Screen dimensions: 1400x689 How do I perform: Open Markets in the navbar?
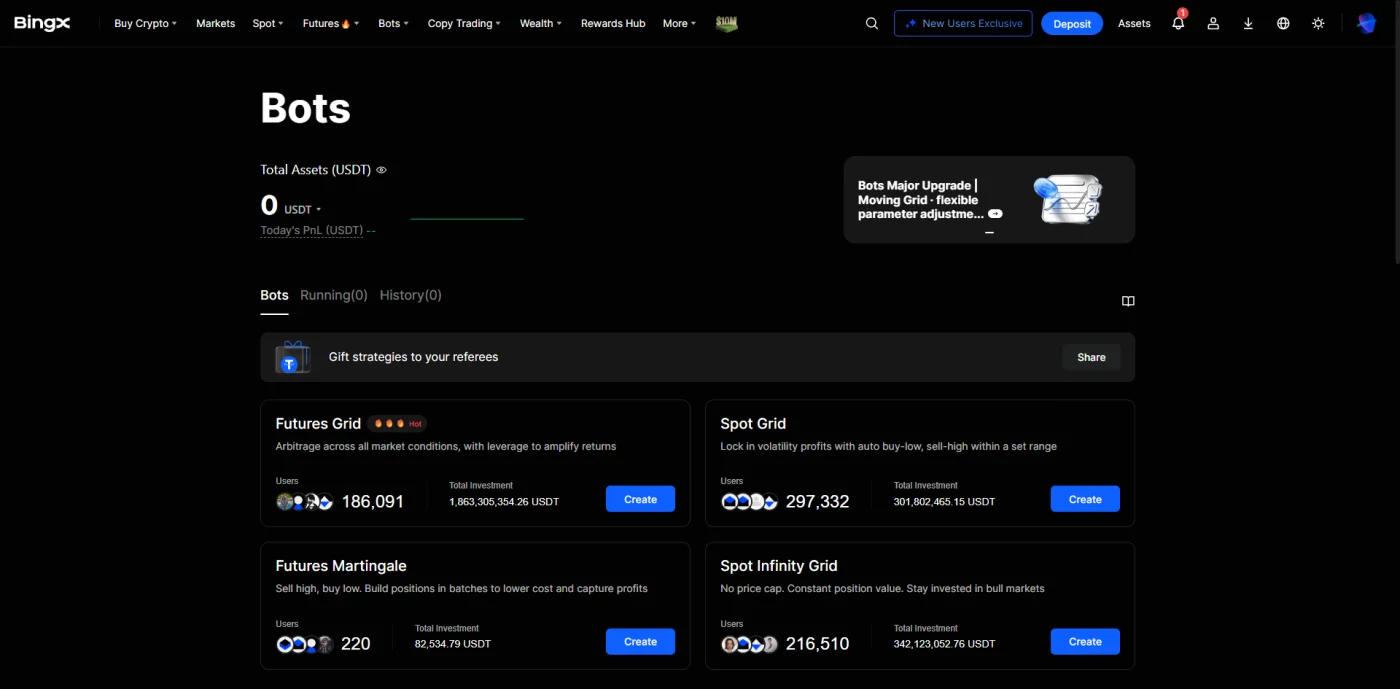pos(215,23)
